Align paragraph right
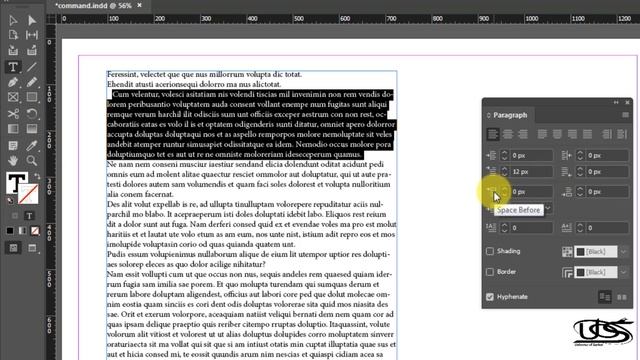The image size is (640, 360). (523, 134)
